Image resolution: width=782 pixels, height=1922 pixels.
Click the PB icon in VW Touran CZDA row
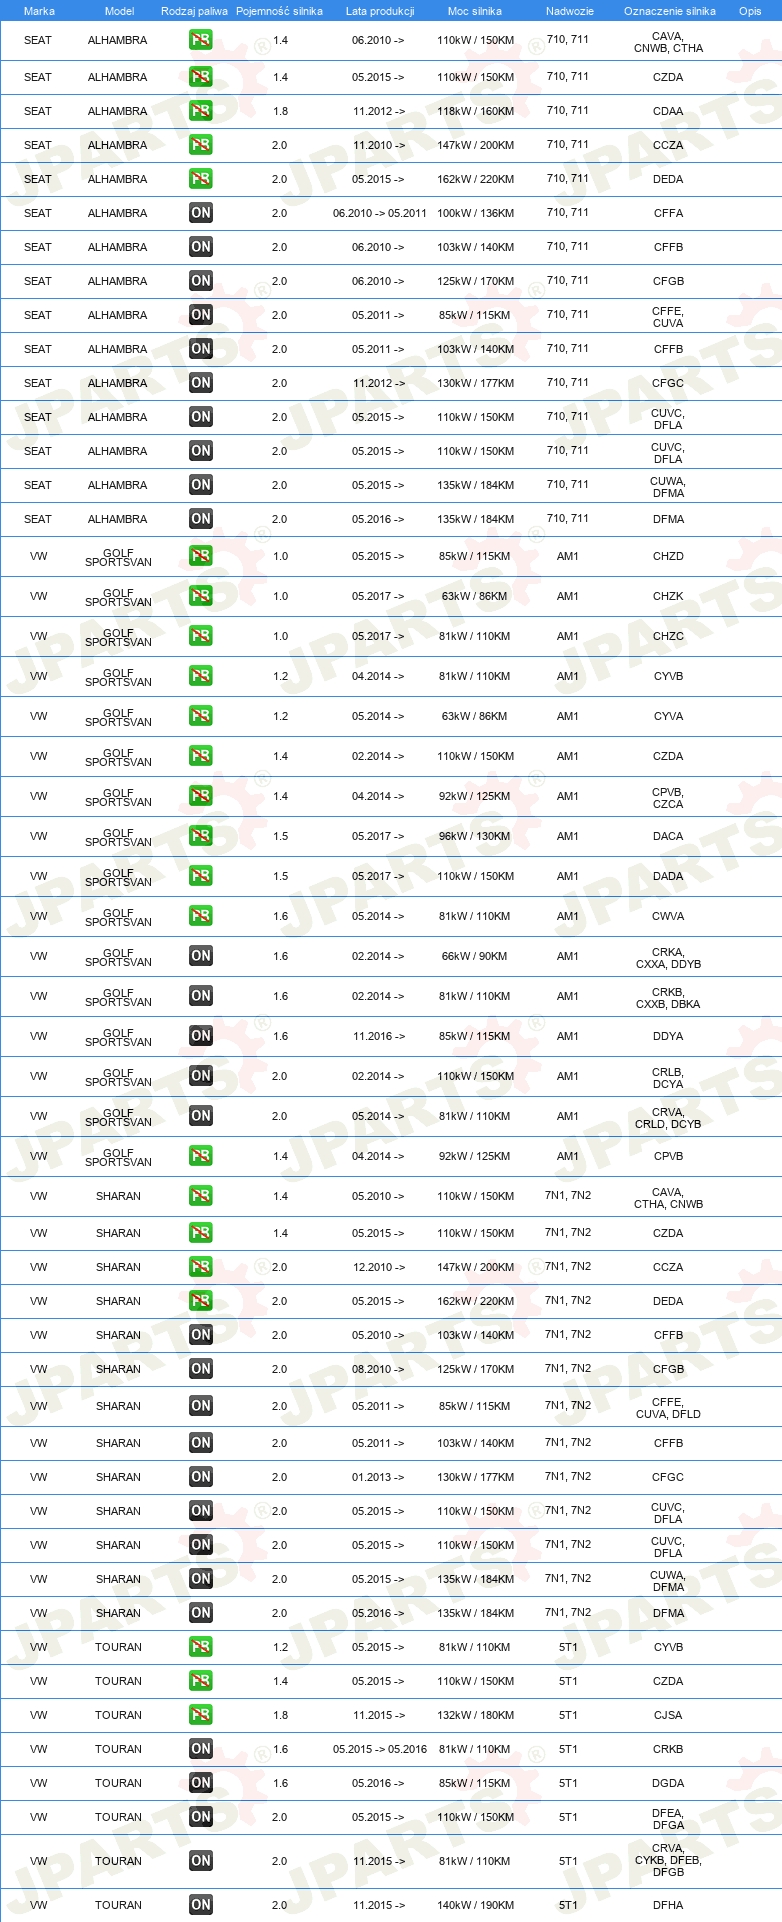pyautogui.click(x=201, y=1681)
